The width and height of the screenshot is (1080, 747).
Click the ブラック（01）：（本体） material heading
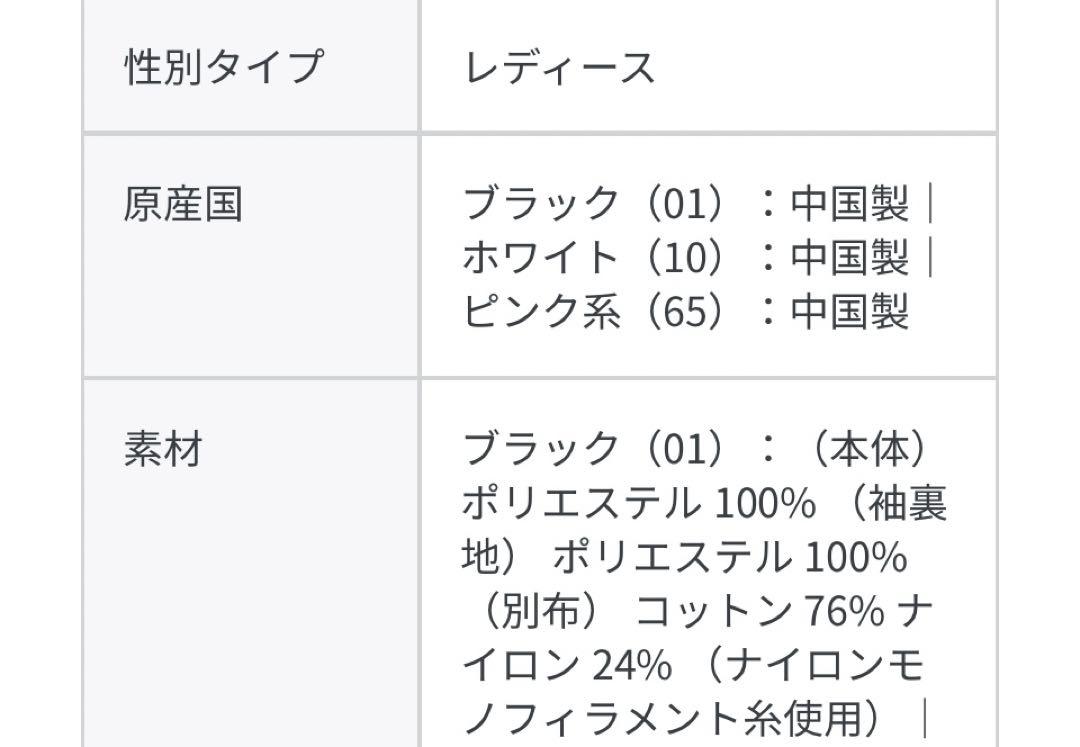698,448
